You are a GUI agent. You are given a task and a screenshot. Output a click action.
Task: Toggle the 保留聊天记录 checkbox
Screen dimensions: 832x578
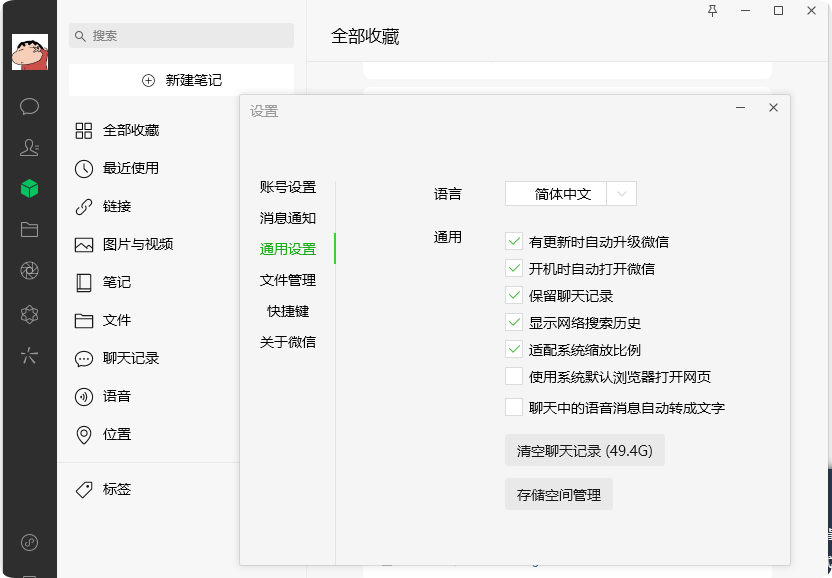(514, 296)
